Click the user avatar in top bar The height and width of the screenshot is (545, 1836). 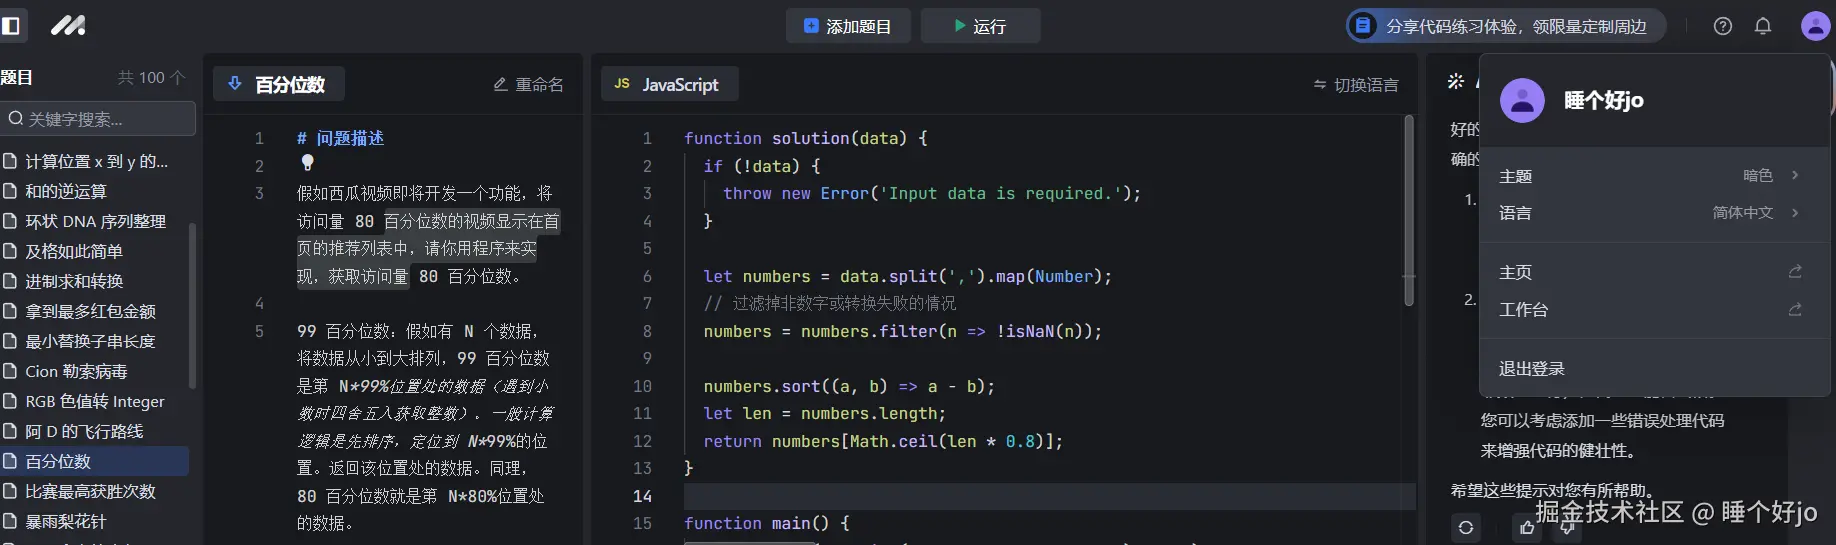(x=1814, y=26)
